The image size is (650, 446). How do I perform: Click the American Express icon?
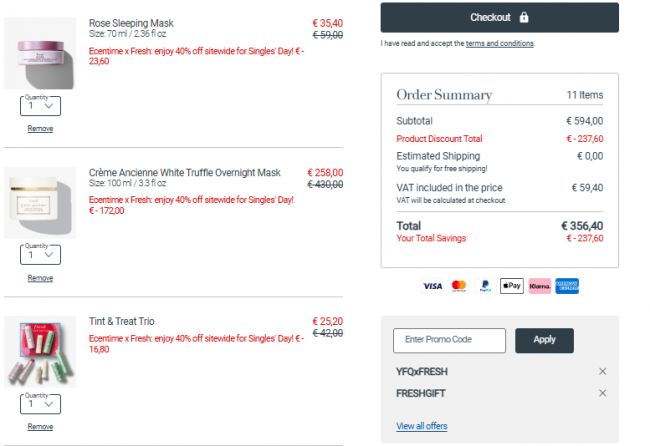tap(567, 286)
